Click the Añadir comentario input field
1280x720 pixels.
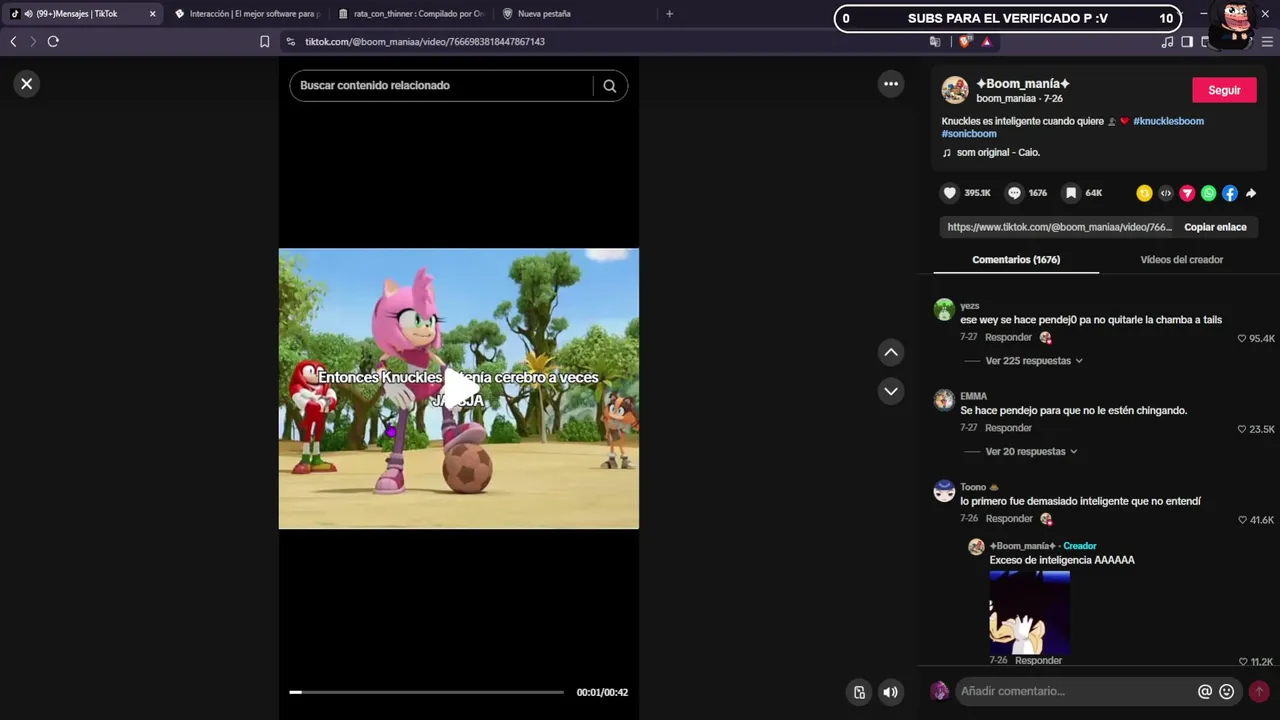pyautogui.click(x=1075, y=691)
